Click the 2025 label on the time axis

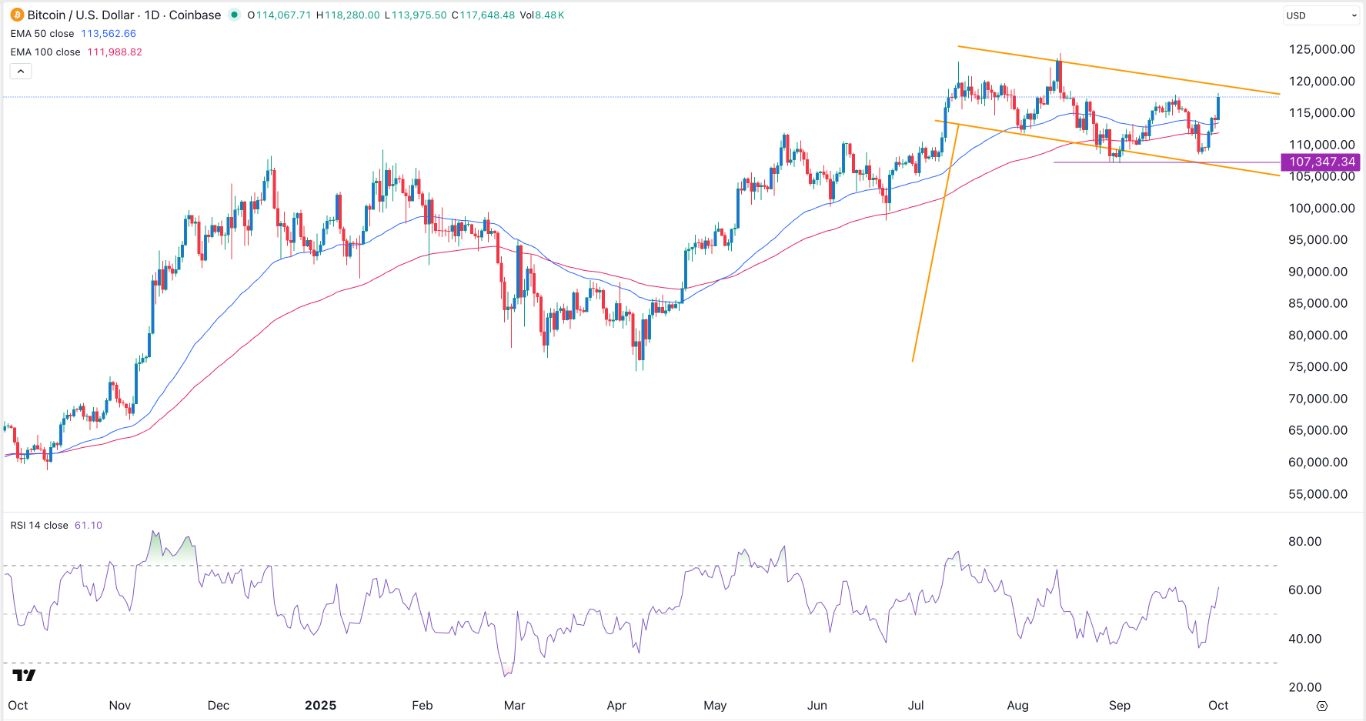320,705
